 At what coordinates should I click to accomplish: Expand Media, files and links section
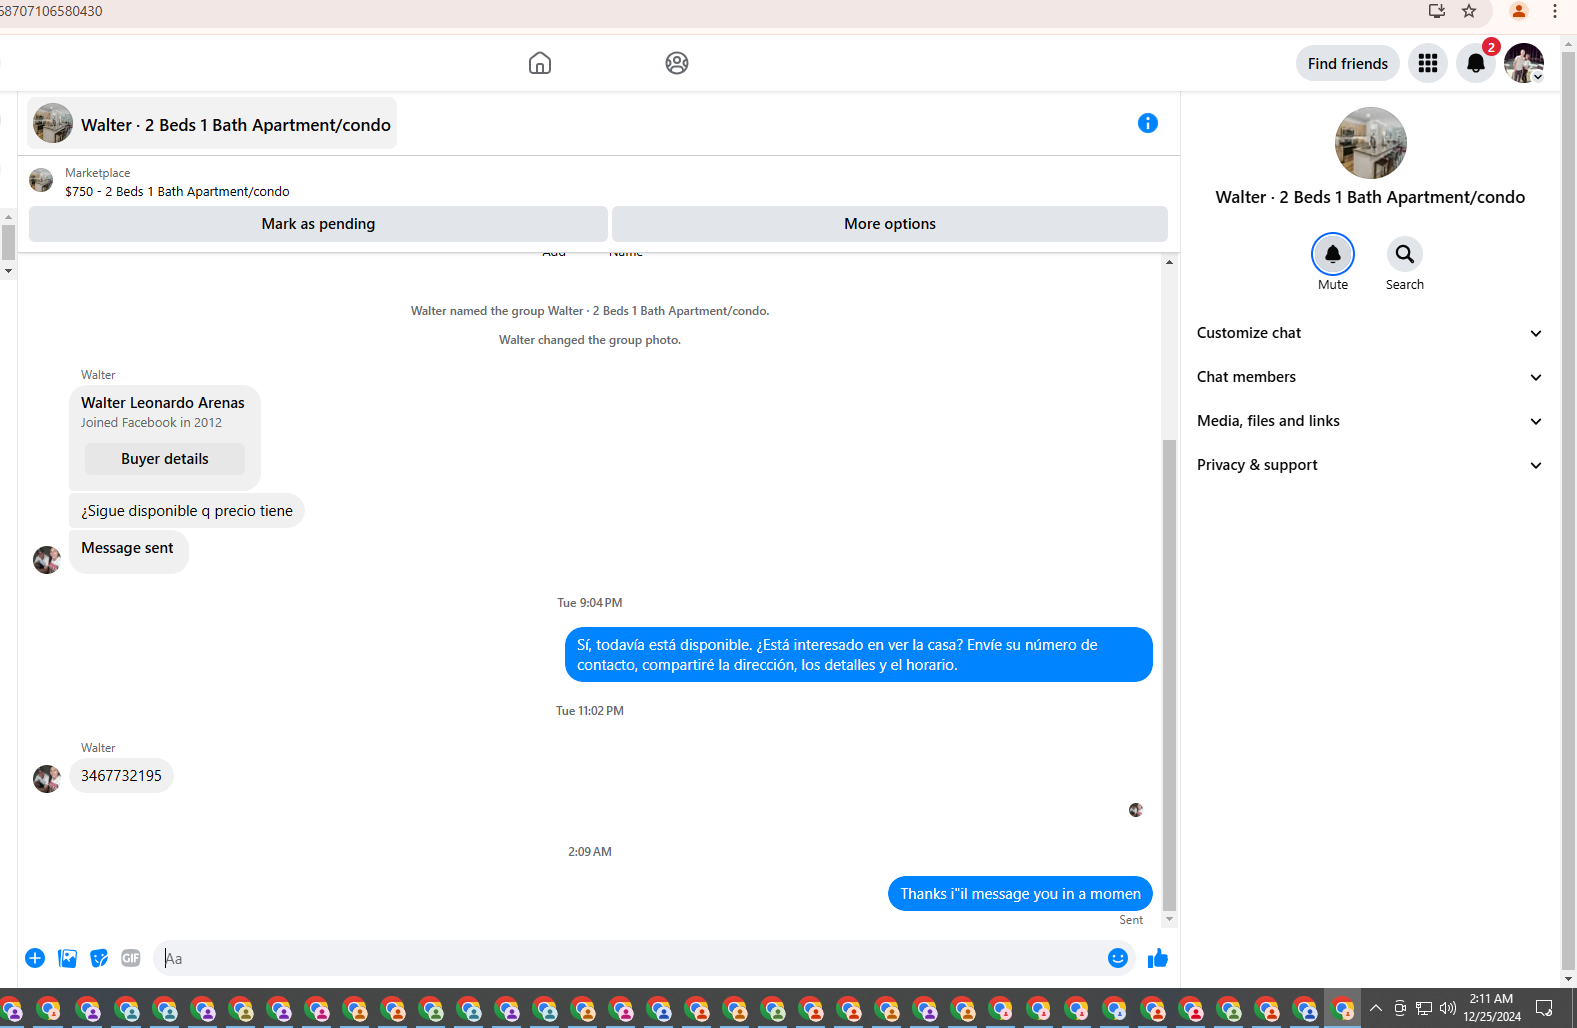pyautogui.click(x=1369, y=421)
